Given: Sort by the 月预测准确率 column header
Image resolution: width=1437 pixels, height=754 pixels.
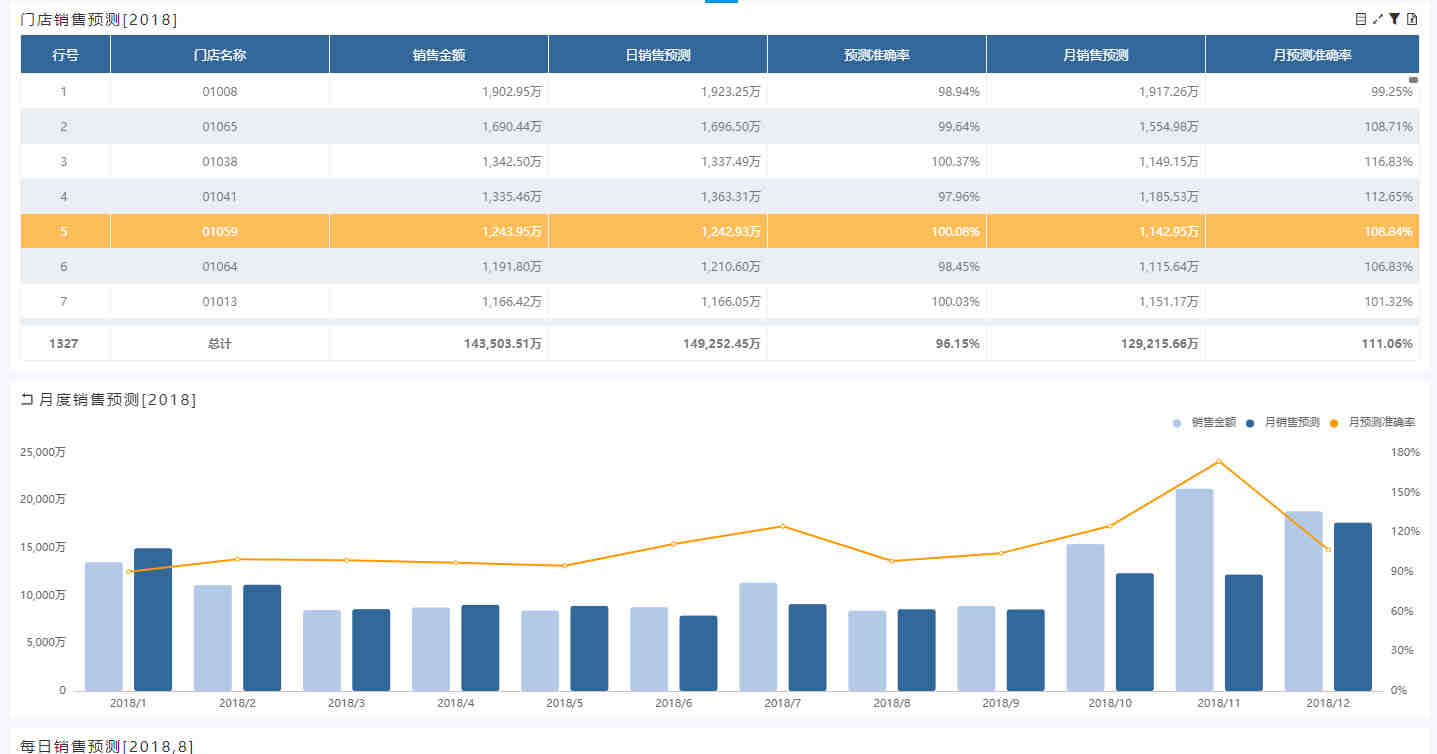Looking at the screenshot, I should pyautogui.click(x=1313, y=55).
